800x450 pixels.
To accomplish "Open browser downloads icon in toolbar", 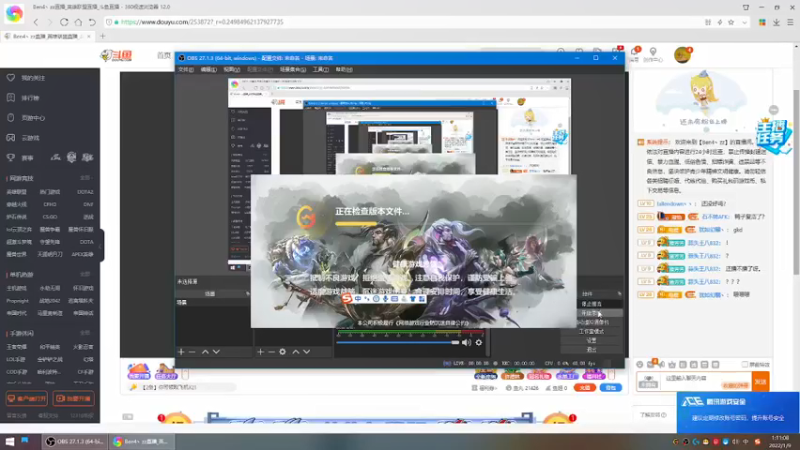I will (x=777, y=22).
